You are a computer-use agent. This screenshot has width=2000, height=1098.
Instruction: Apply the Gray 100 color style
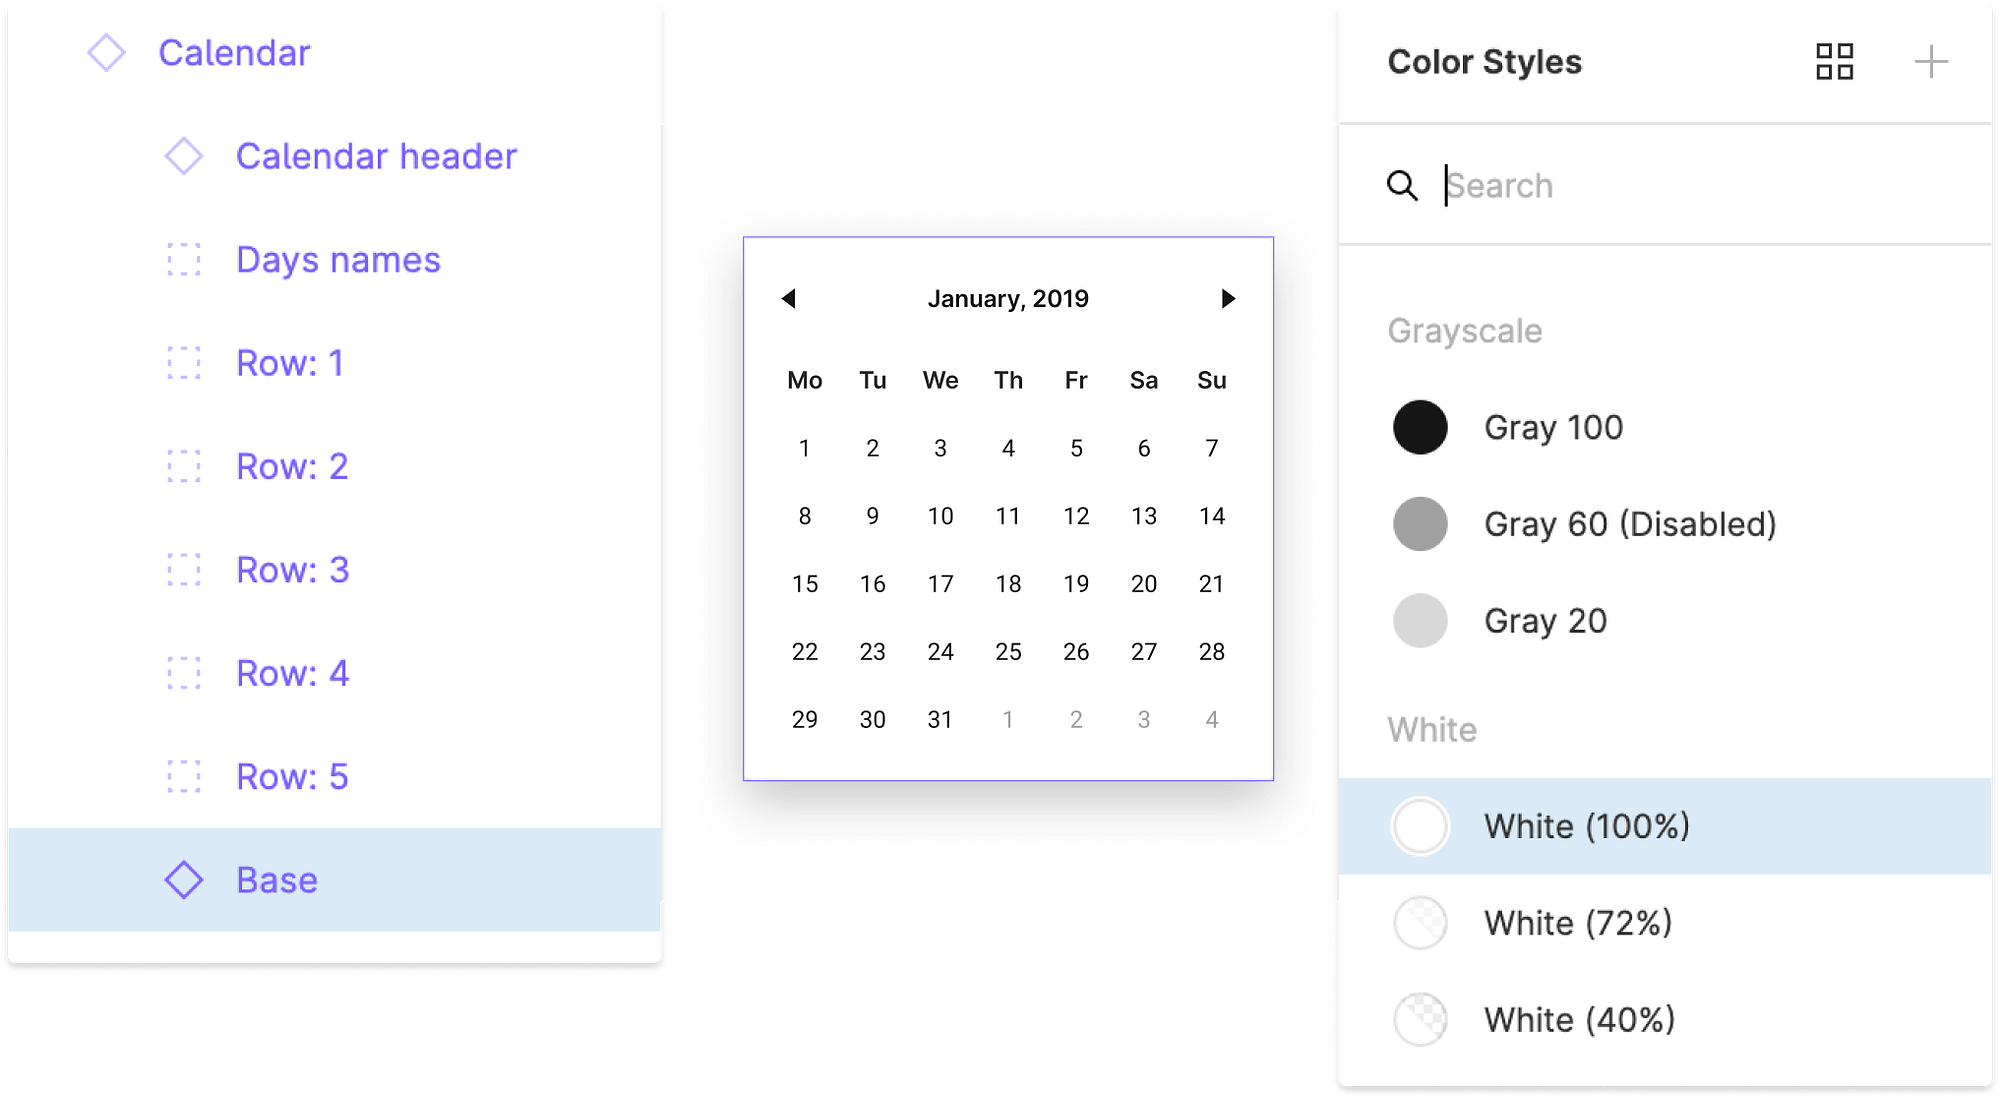tap(1665, 427)
